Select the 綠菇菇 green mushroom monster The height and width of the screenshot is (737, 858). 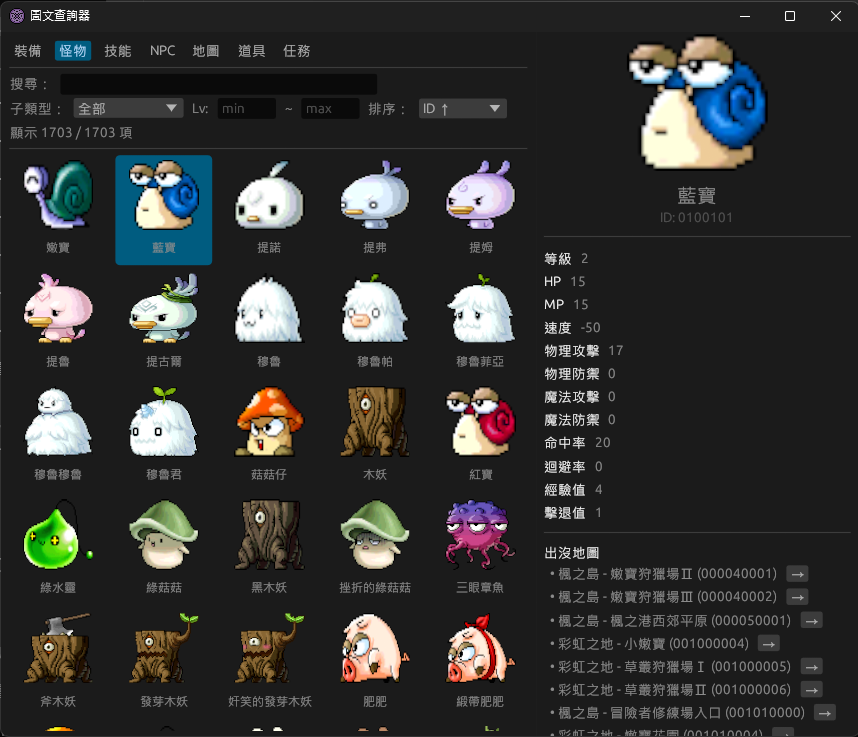[164, 550]
